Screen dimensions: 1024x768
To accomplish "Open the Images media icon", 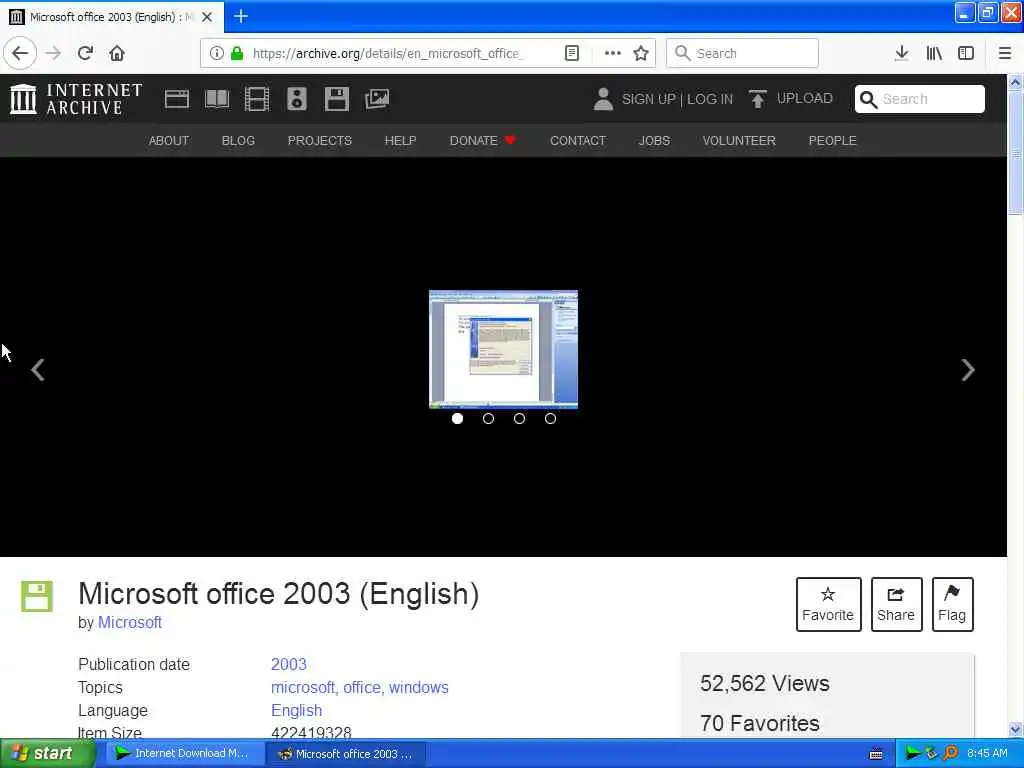I will click(377, 99).
